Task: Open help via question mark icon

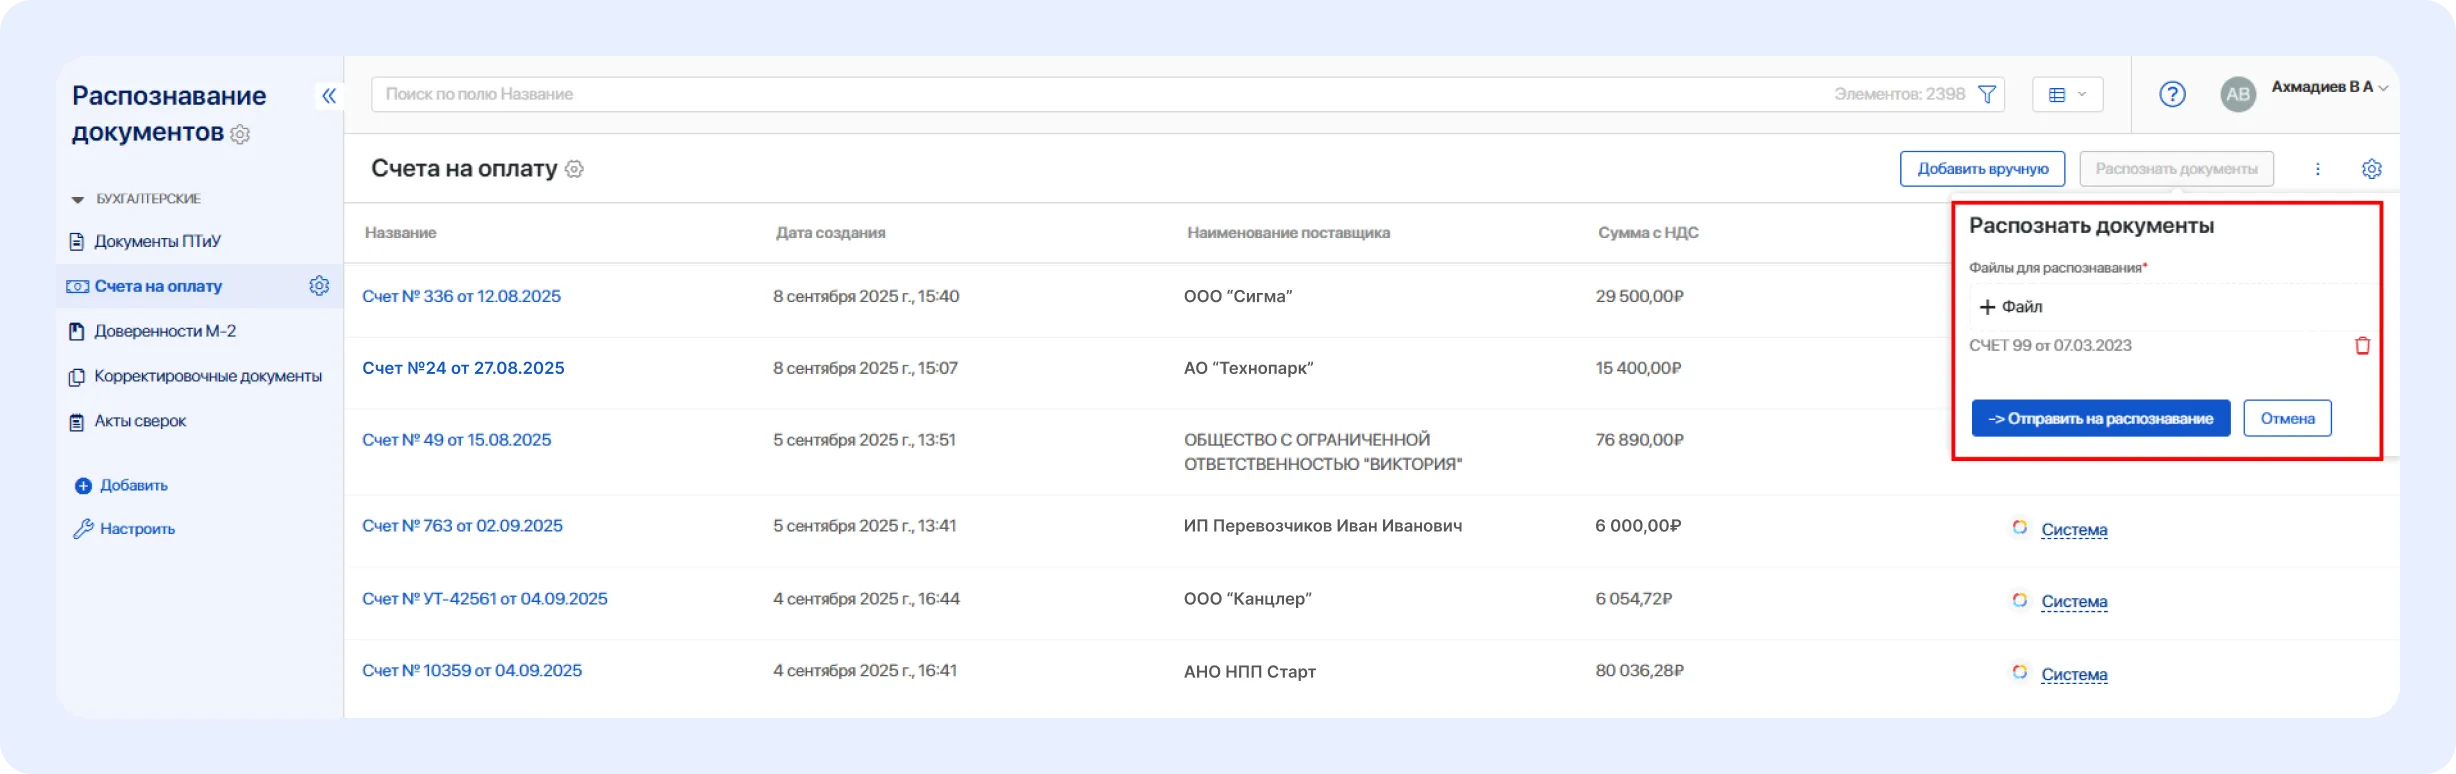Action: 2172,94
